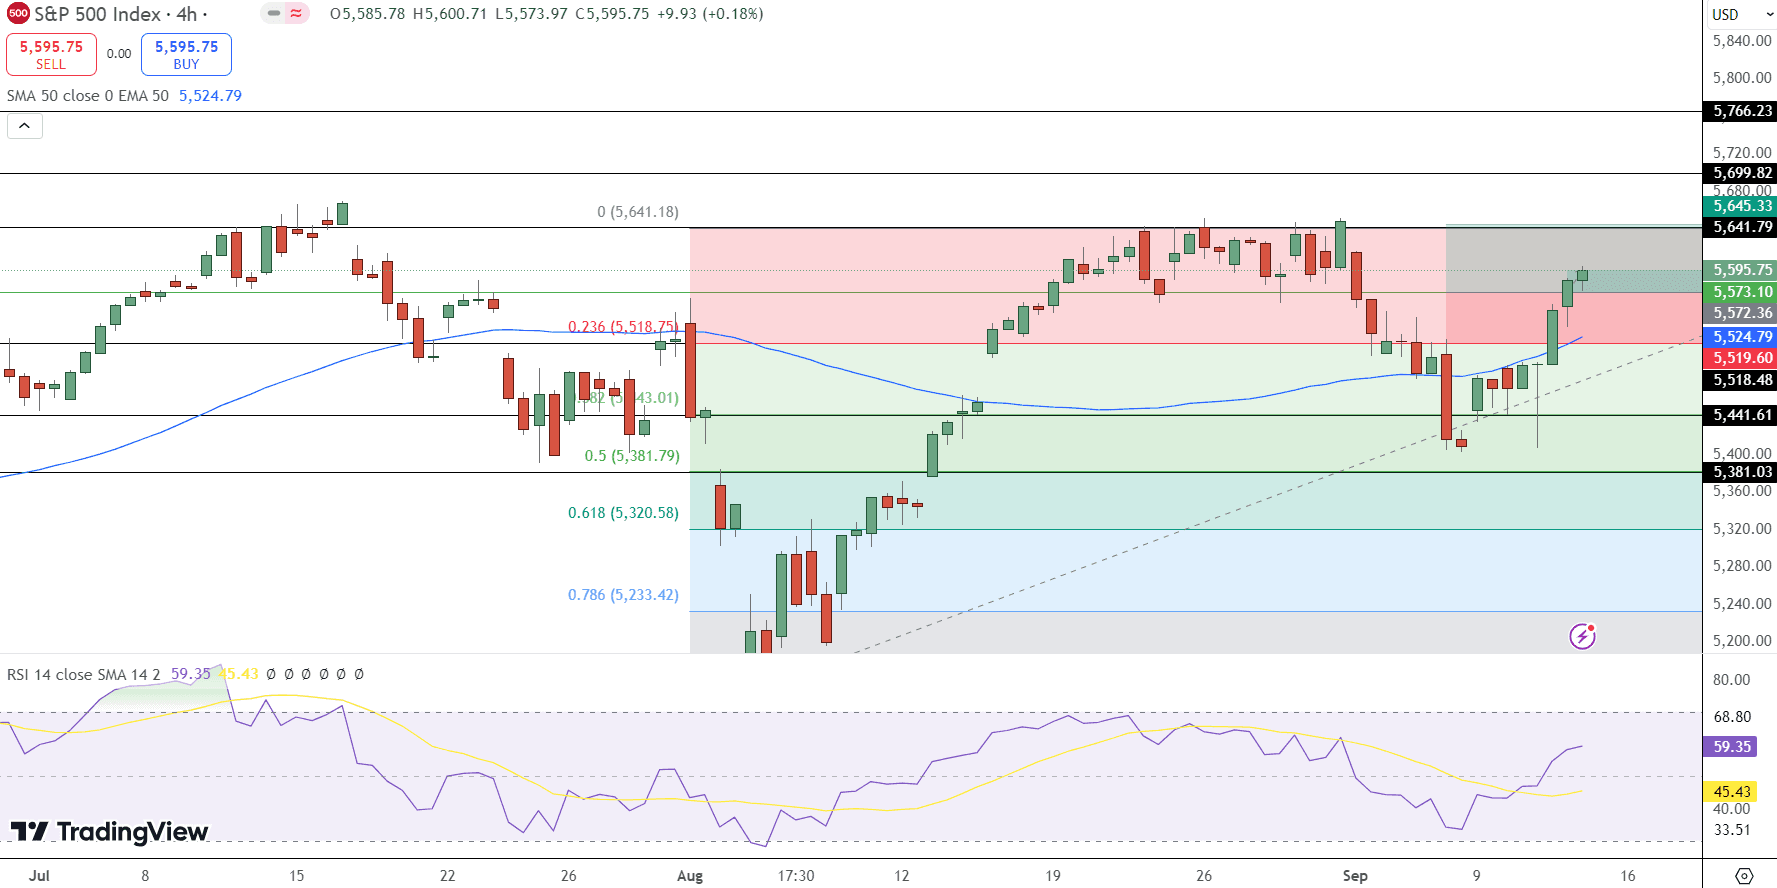Viewport: 1777px width, 888px height.
Task: Click the EMA value 5,524.79 in the legend
Action: [210, 96]
